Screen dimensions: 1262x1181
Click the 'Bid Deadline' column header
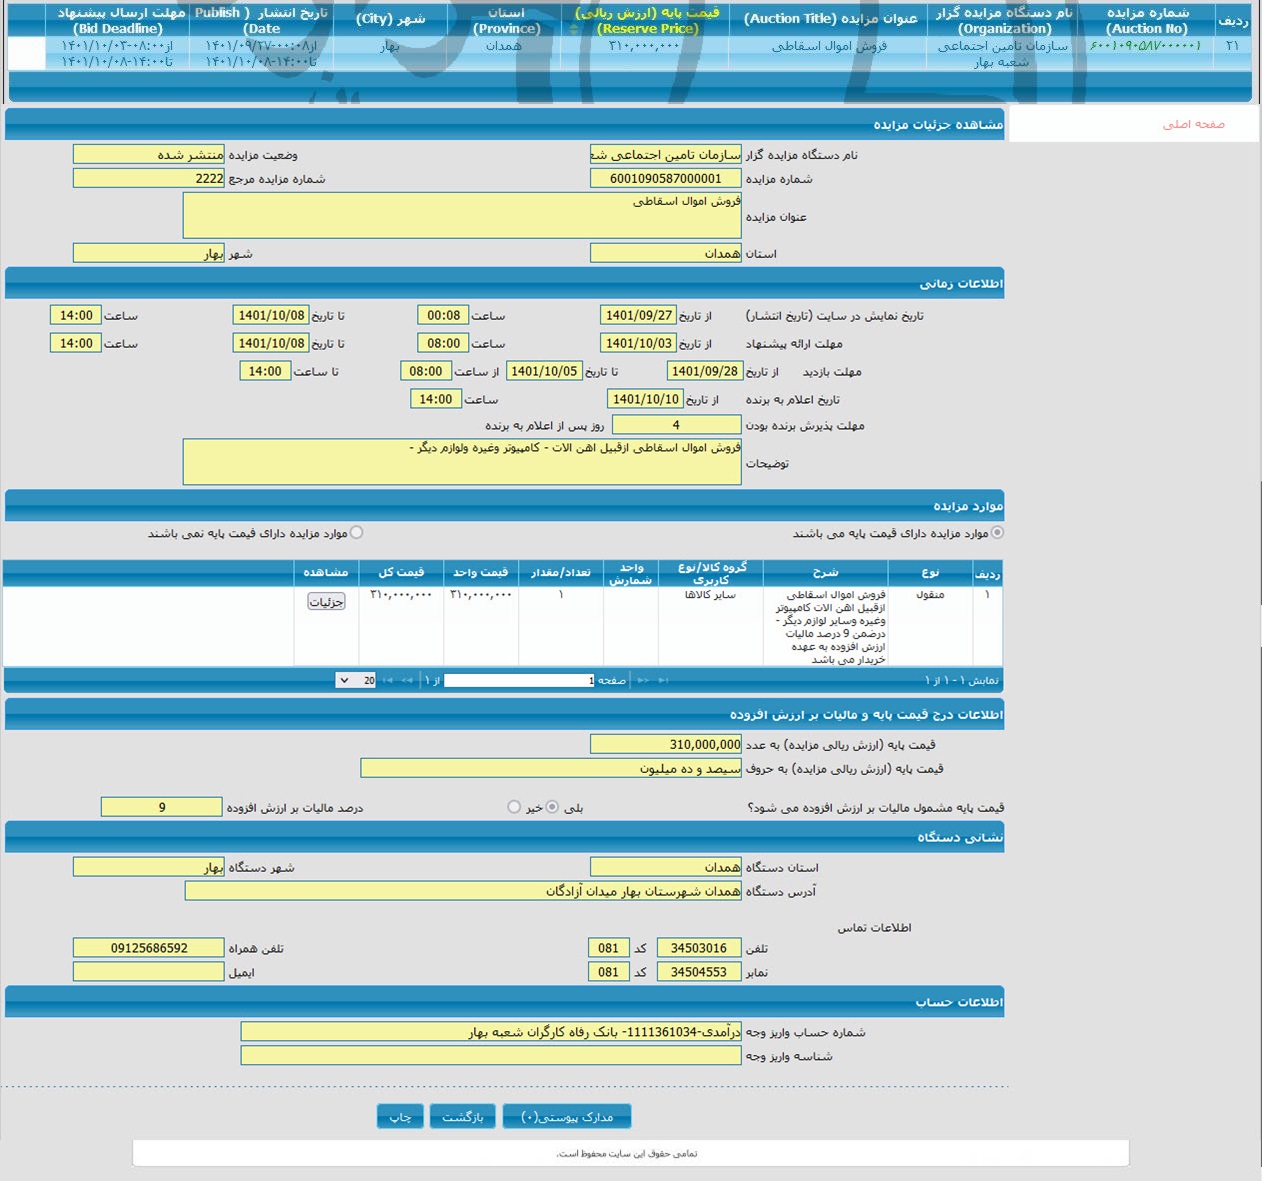tap(119, 20)
